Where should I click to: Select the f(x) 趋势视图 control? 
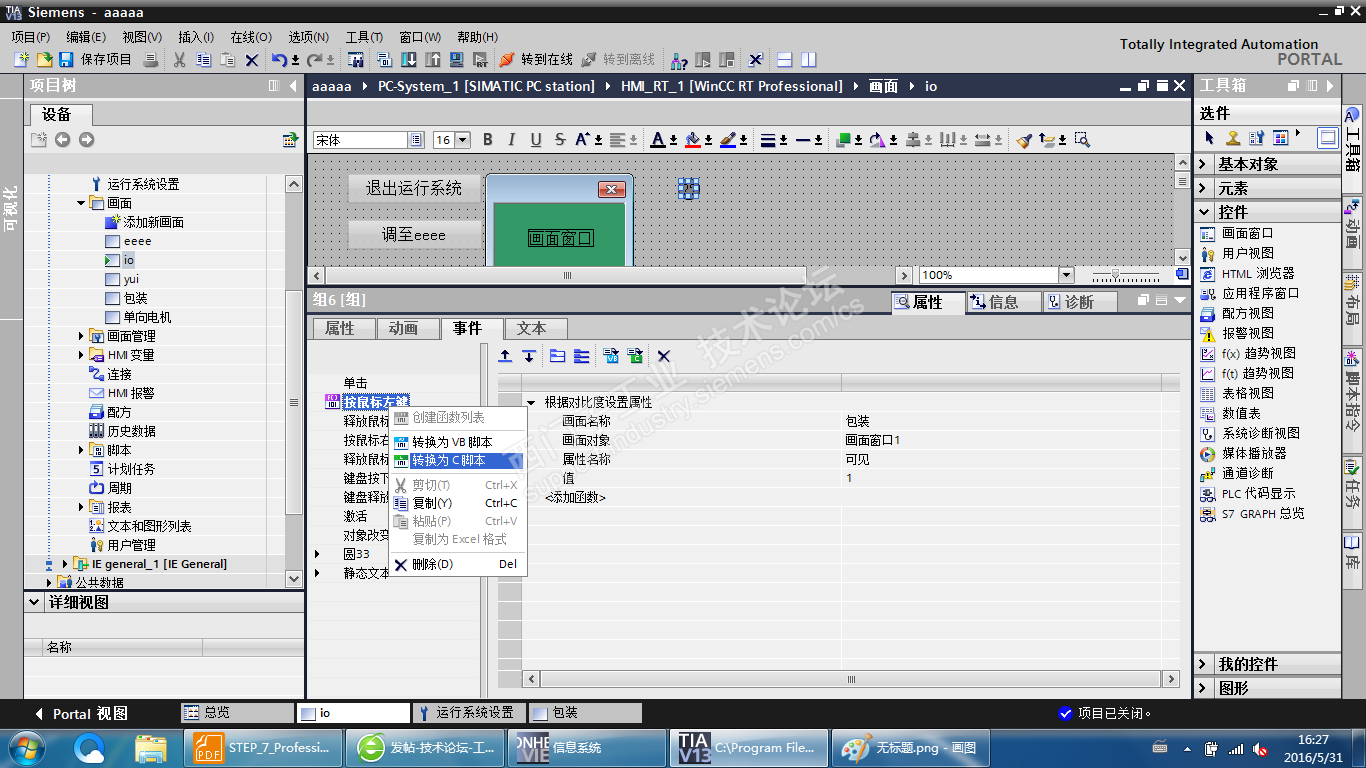coord(1258,353)
